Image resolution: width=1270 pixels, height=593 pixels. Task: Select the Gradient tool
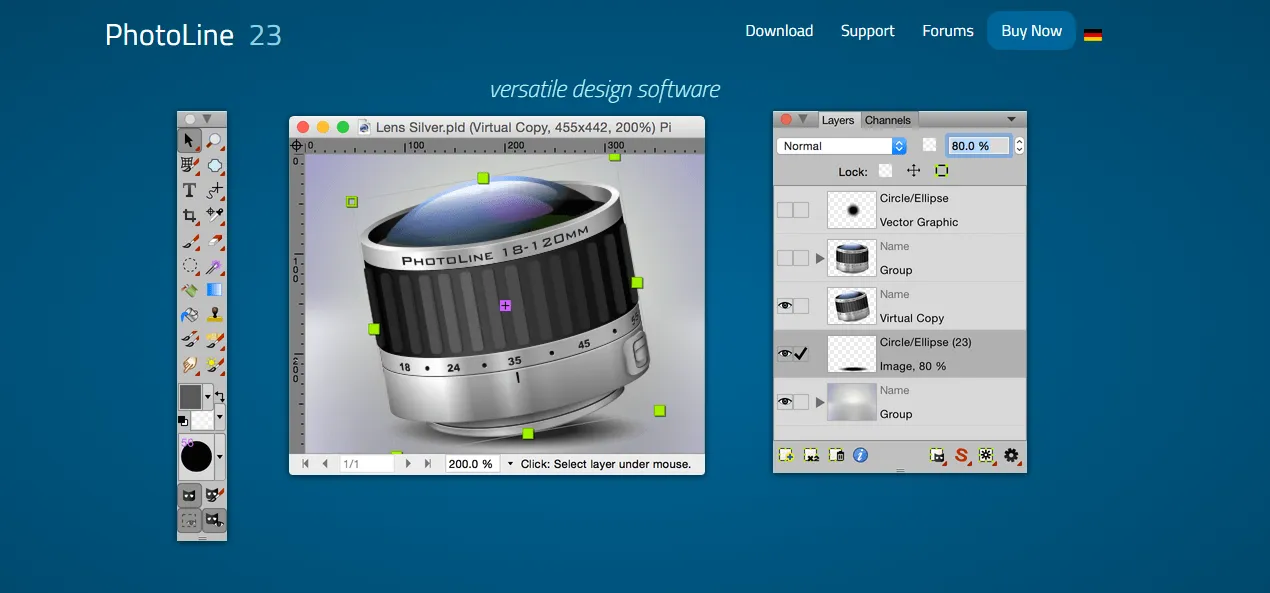tap(214, 290)
